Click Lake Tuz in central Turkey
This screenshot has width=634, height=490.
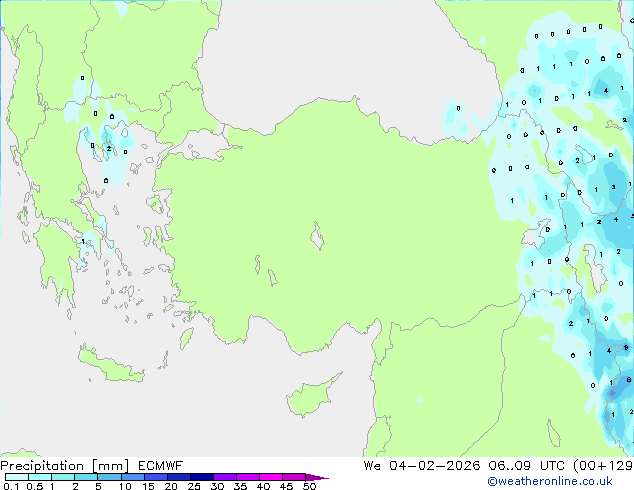point(317,236)
